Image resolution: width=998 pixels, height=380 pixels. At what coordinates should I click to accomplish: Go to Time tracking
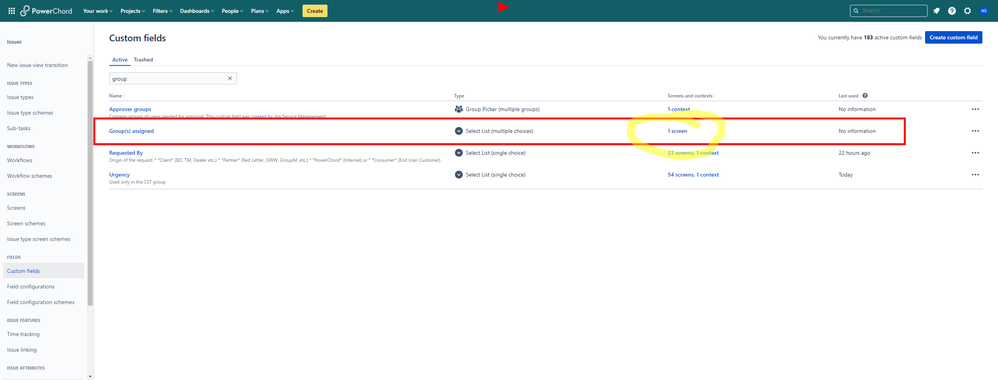[23, 334]
